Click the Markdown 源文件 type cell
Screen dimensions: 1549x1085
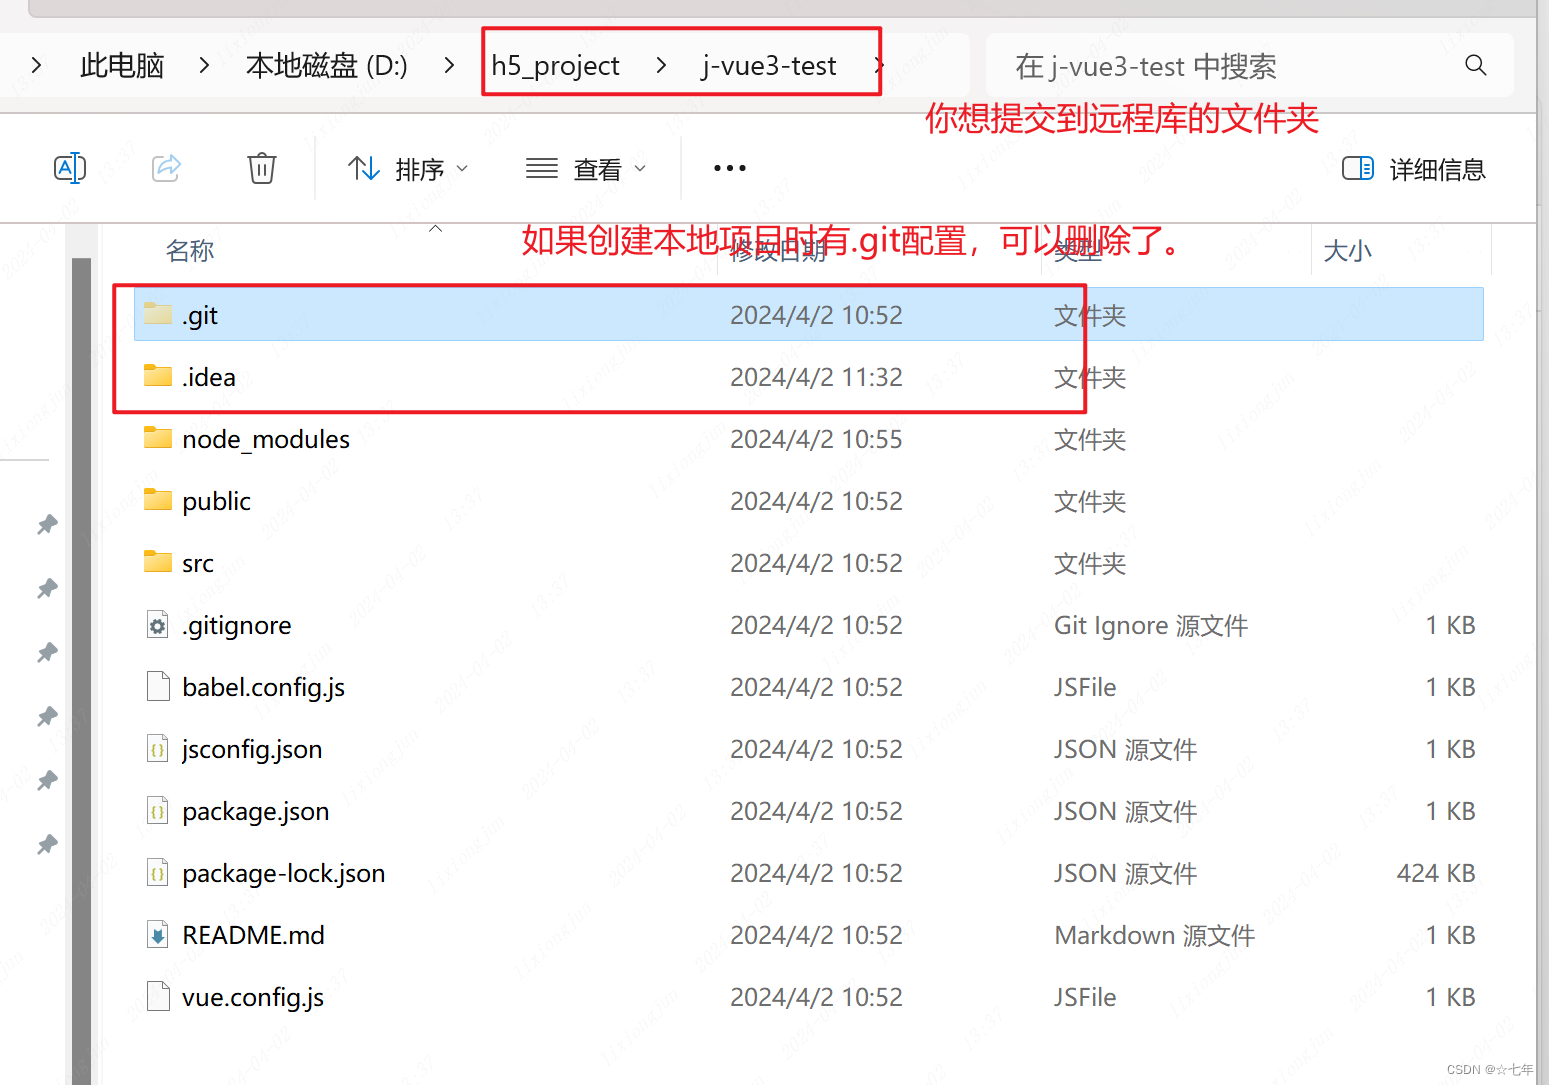pyautogui.click(x=1155, y=936)
